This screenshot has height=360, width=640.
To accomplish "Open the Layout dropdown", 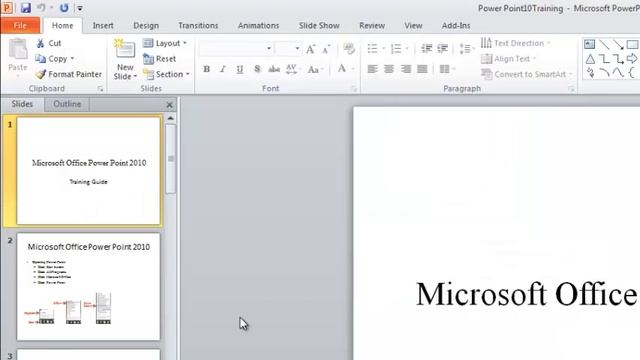I will (165, 43).
